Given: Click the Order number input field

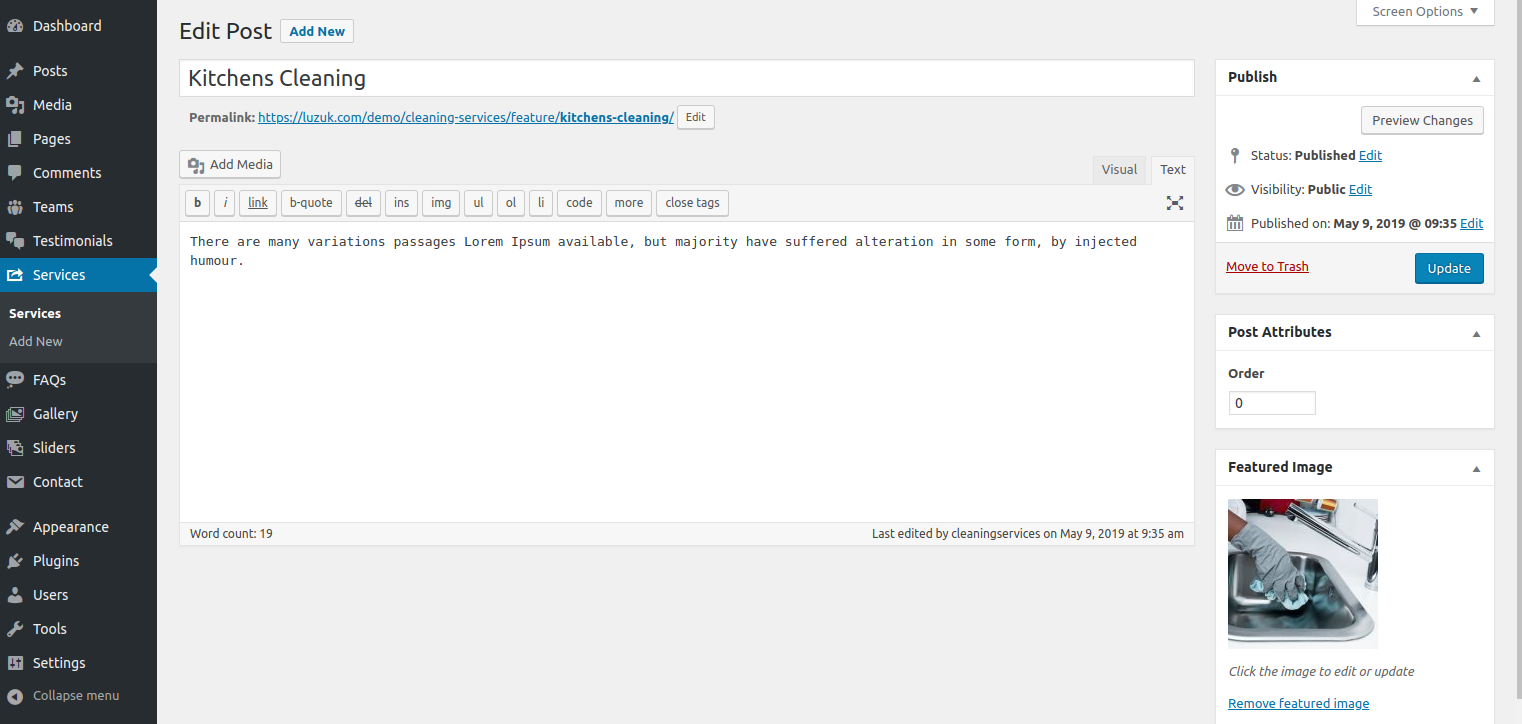Looking at the screenshot, I should pyautogui.click(x=1271, y=403).
